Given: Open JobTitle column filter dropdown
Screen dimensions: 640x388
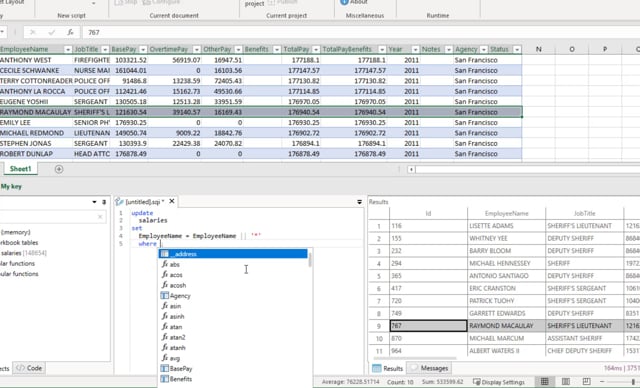Looking at the screenshot, I should (x=105, y=49).
